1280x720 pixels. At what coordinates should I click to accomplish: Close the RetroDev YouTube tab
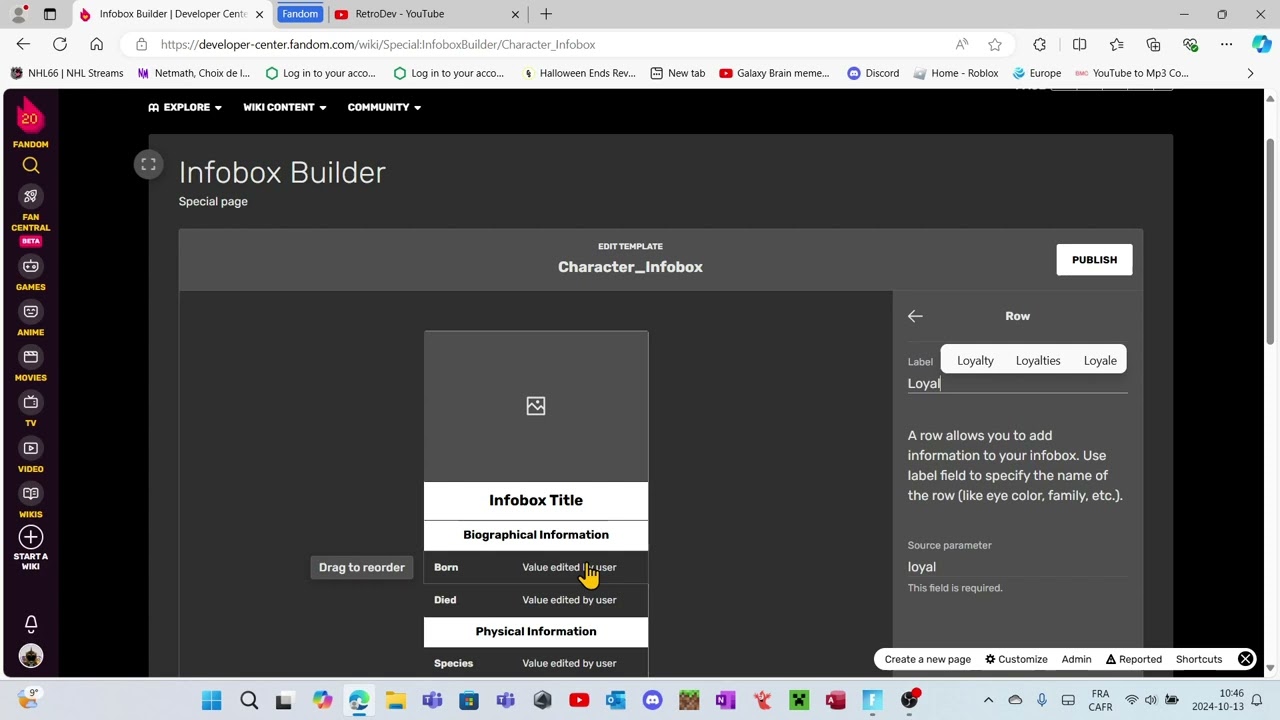tap(516, 14)
